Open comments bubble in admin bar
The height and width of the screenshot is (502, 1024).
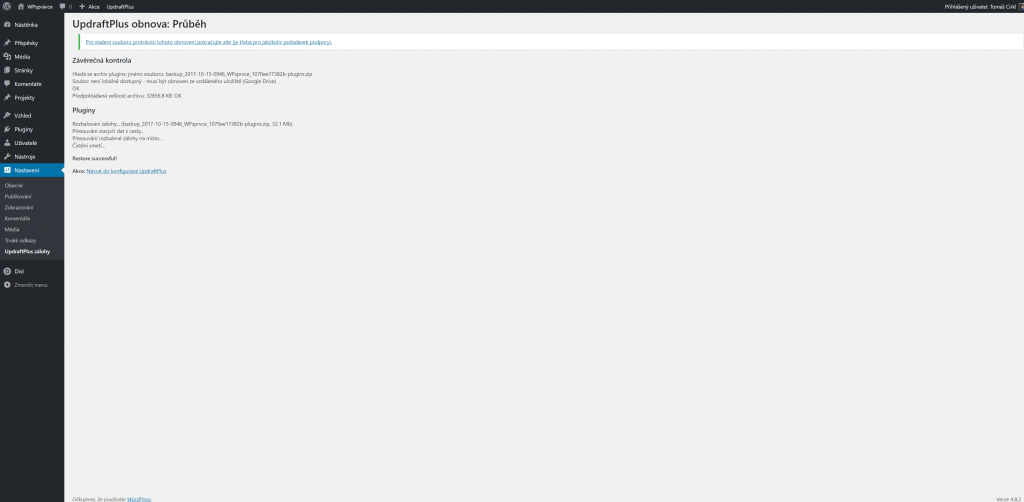[x=65, y=6]
